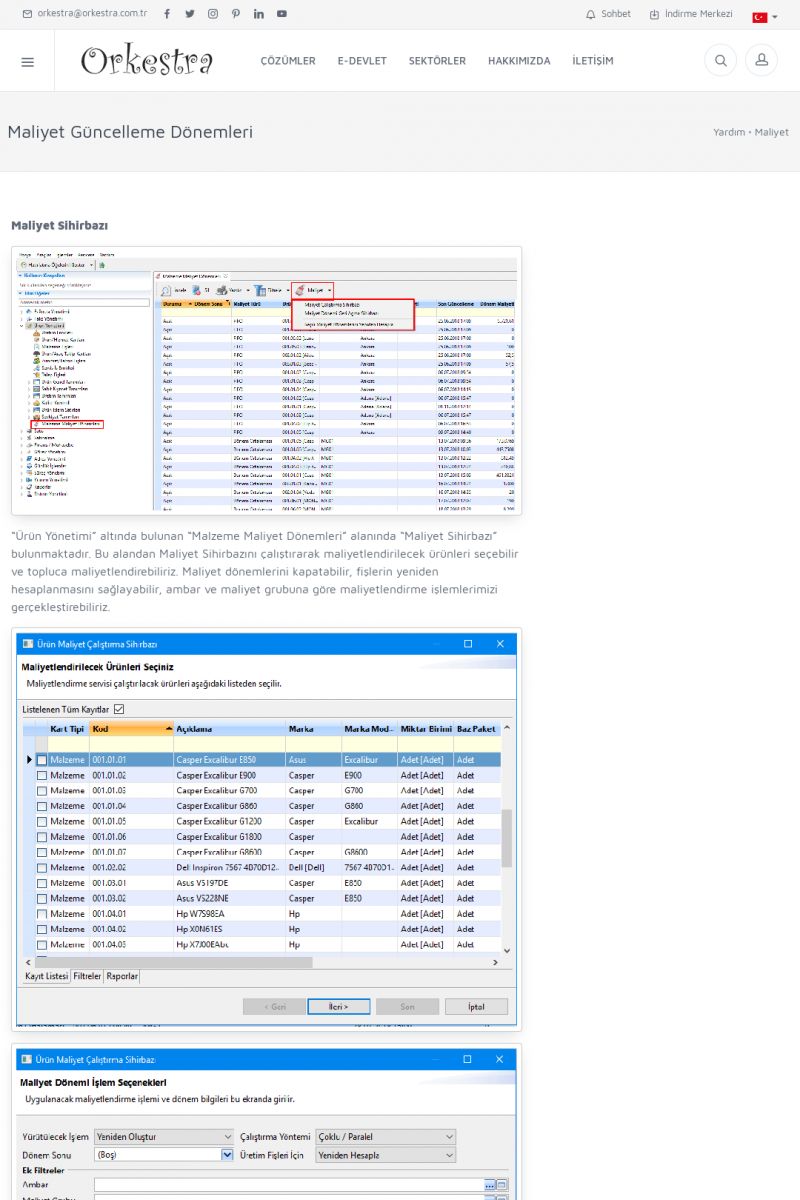Tick the checkbox for the Hp W7S98EA row
This screenshot has width=800, height=1200.
42,914
